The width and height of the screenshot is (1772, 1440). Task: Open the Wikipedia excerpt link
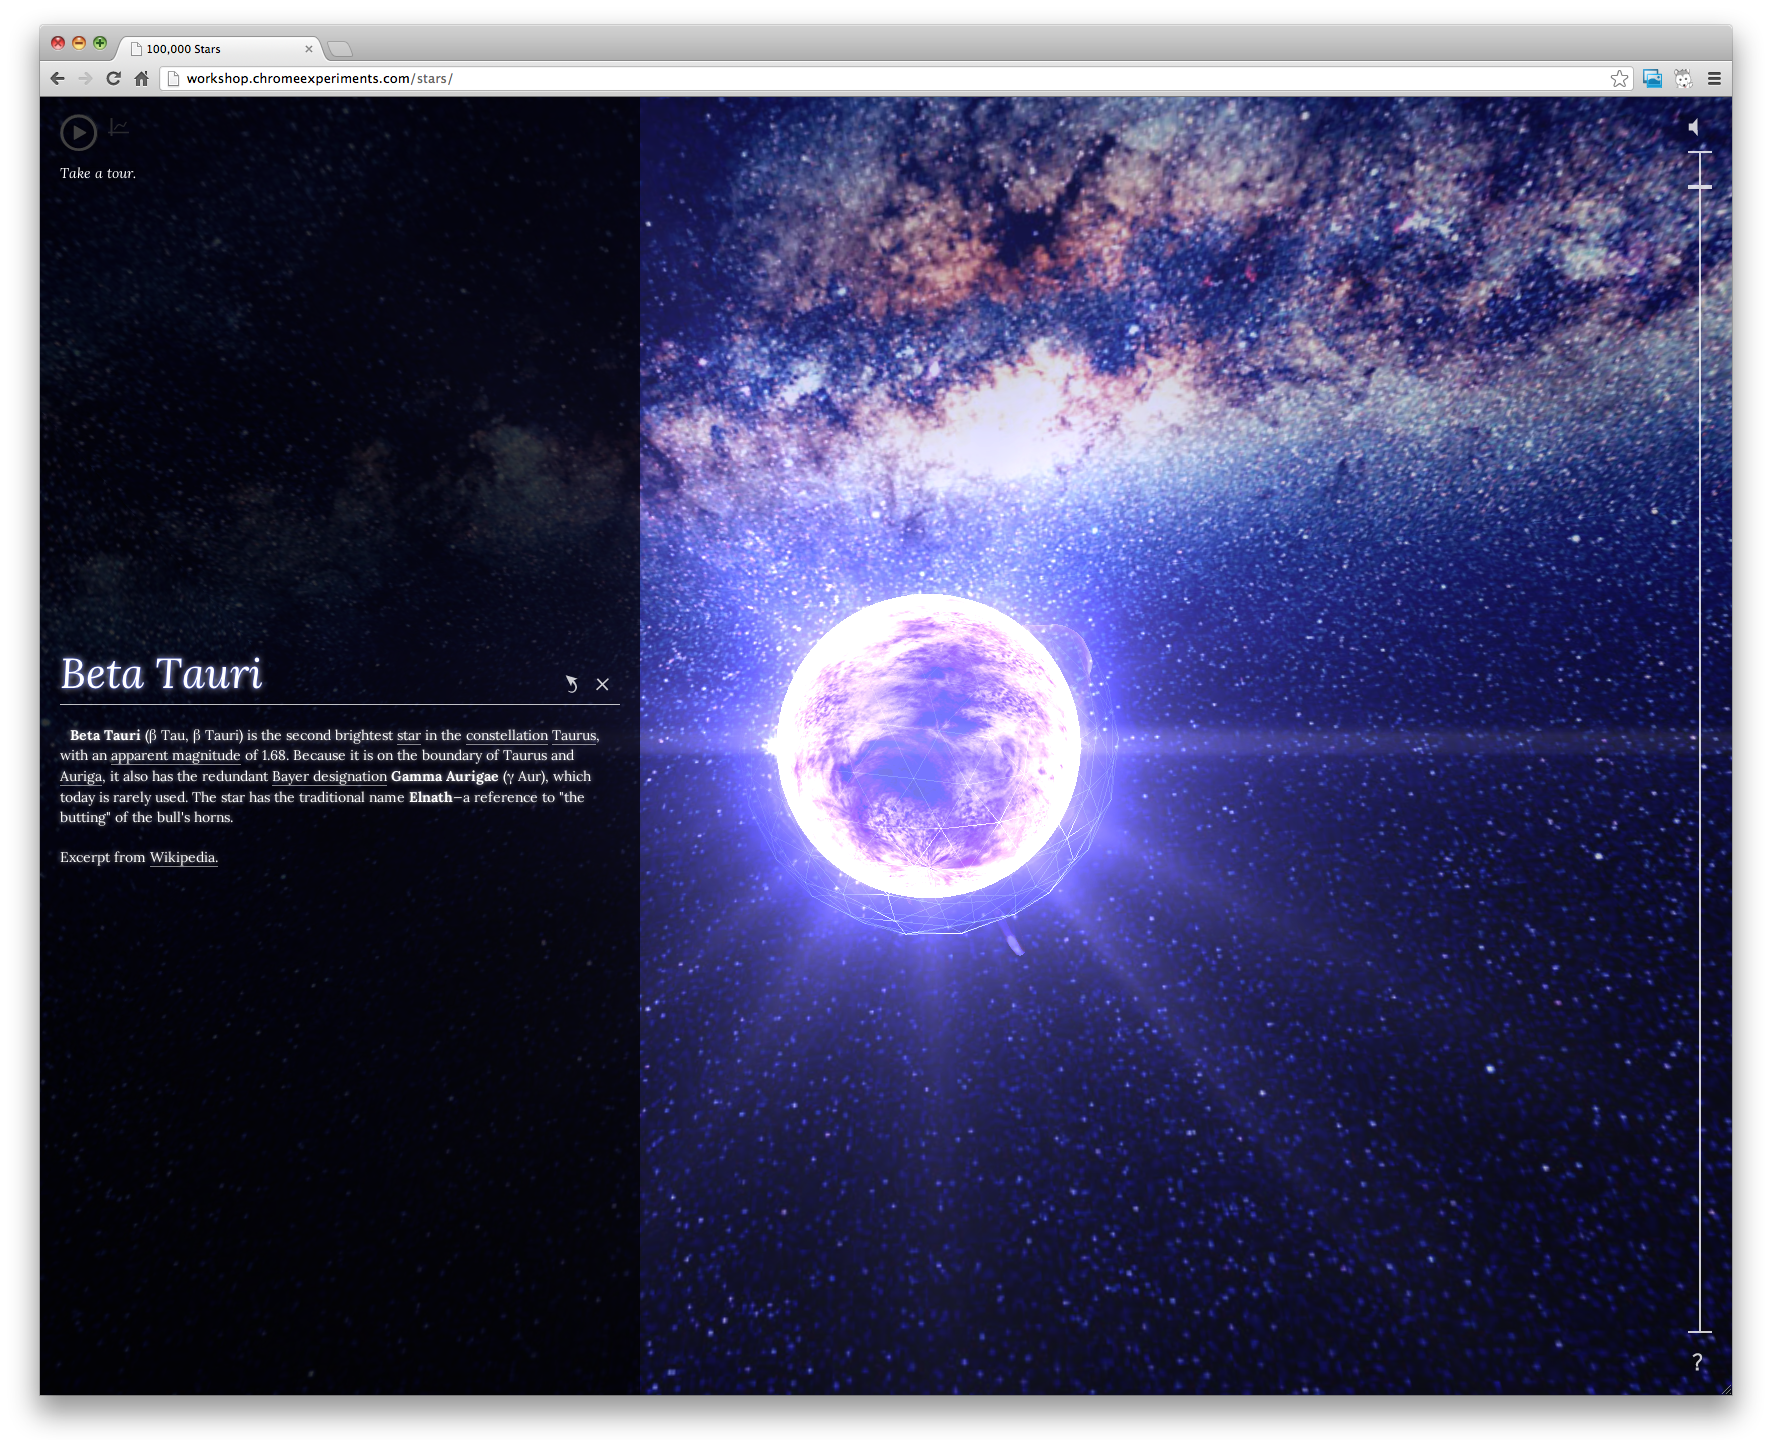click(x=183, y=857)
